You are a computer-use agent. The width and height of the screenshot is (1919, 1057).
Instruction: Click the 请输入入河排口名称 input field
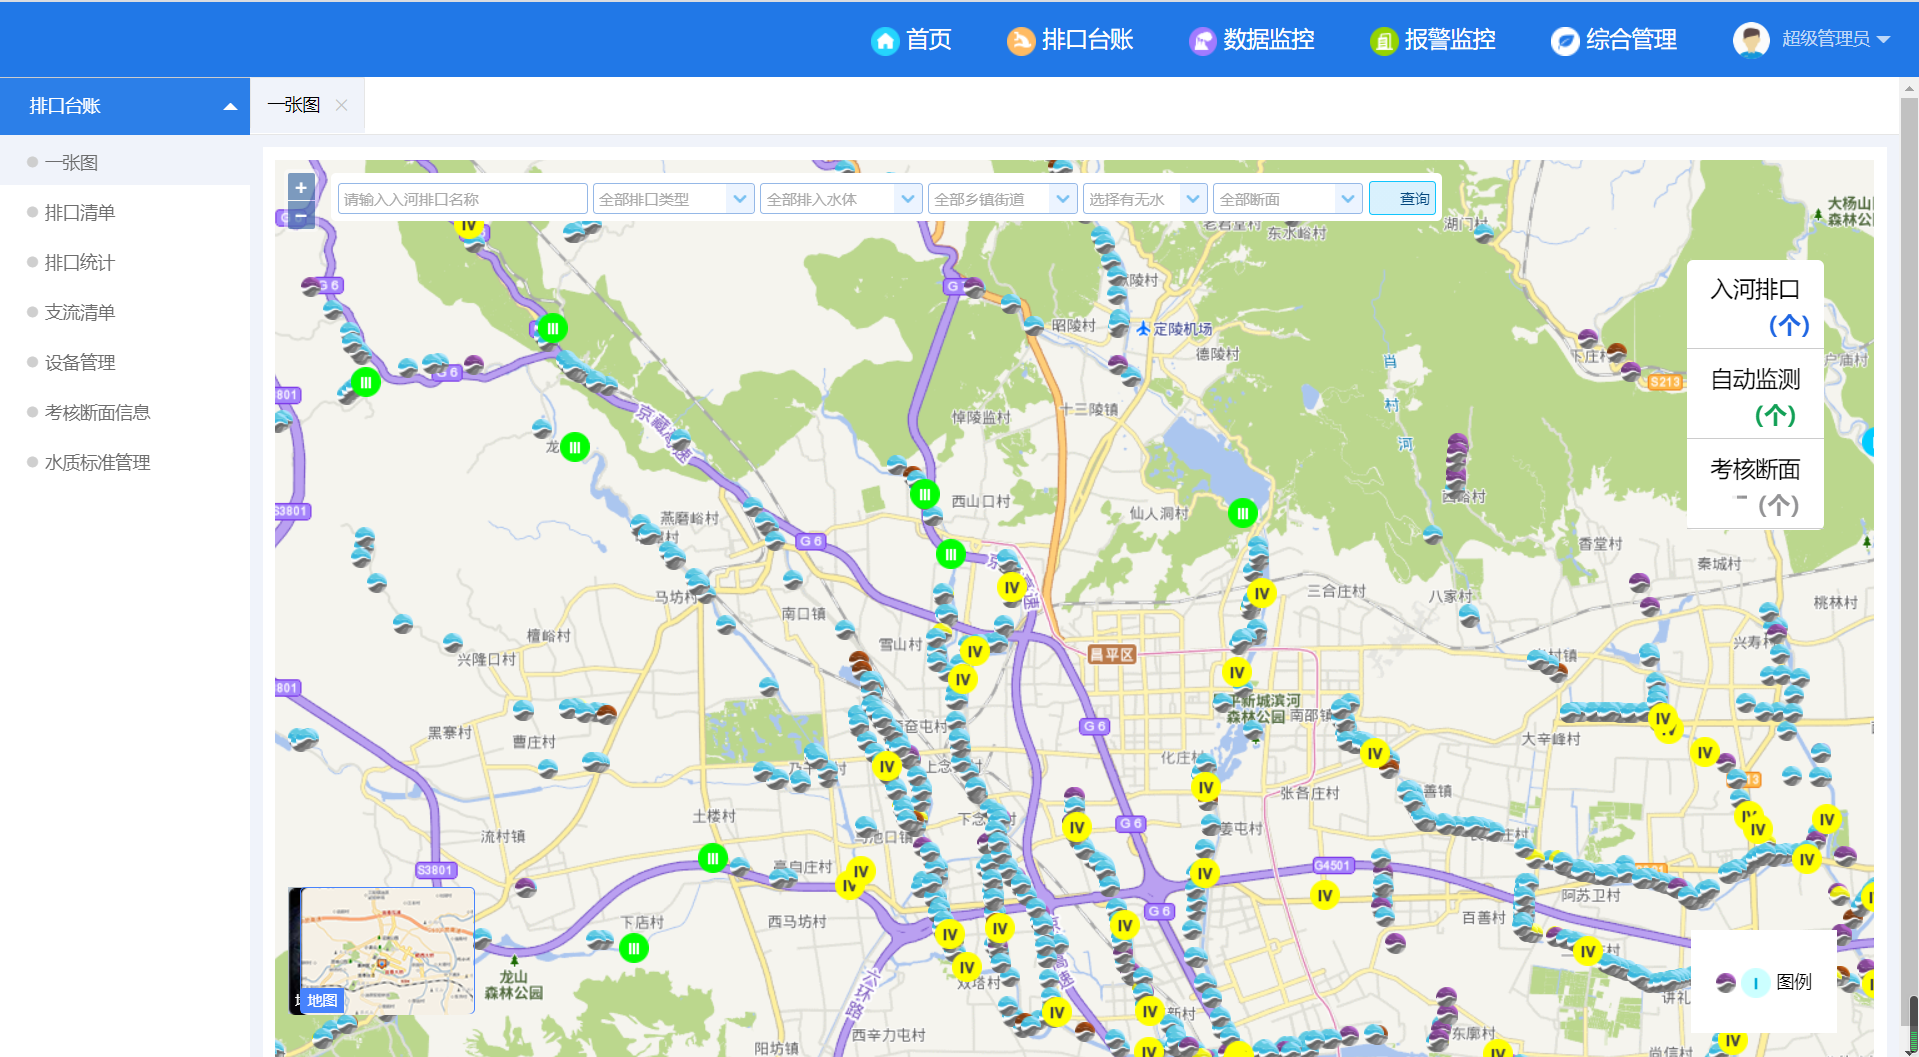tap(462, 199)
